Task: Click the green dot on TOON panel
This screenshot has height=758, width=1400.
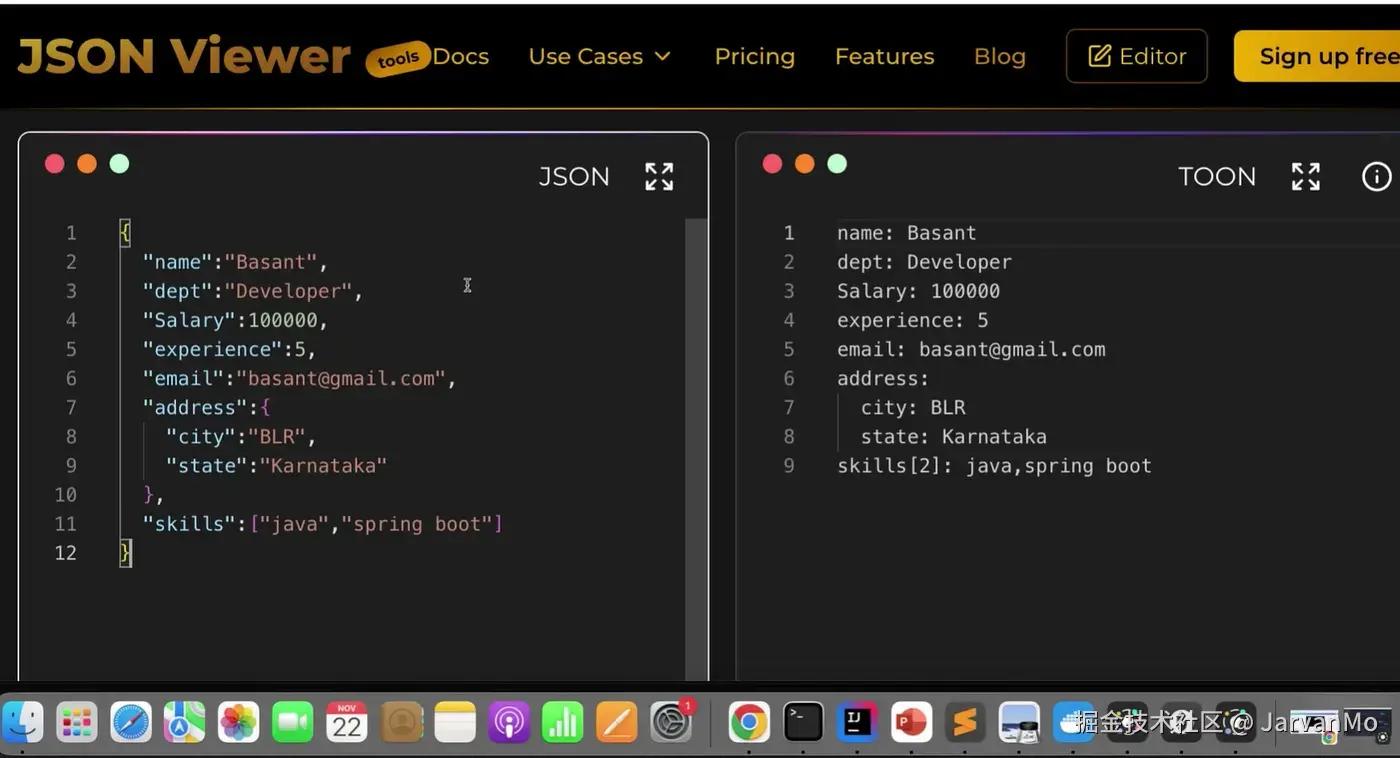Action: [837, 164]
